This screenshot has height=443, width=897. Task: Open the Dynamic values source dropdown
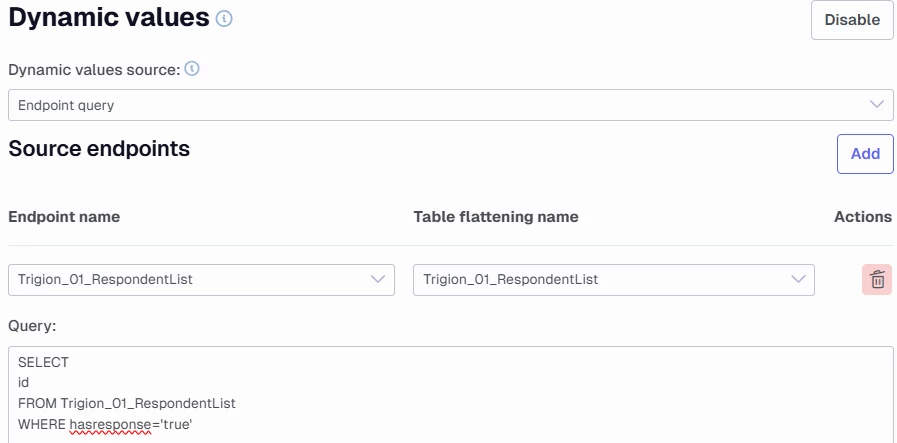click(440, 104)
